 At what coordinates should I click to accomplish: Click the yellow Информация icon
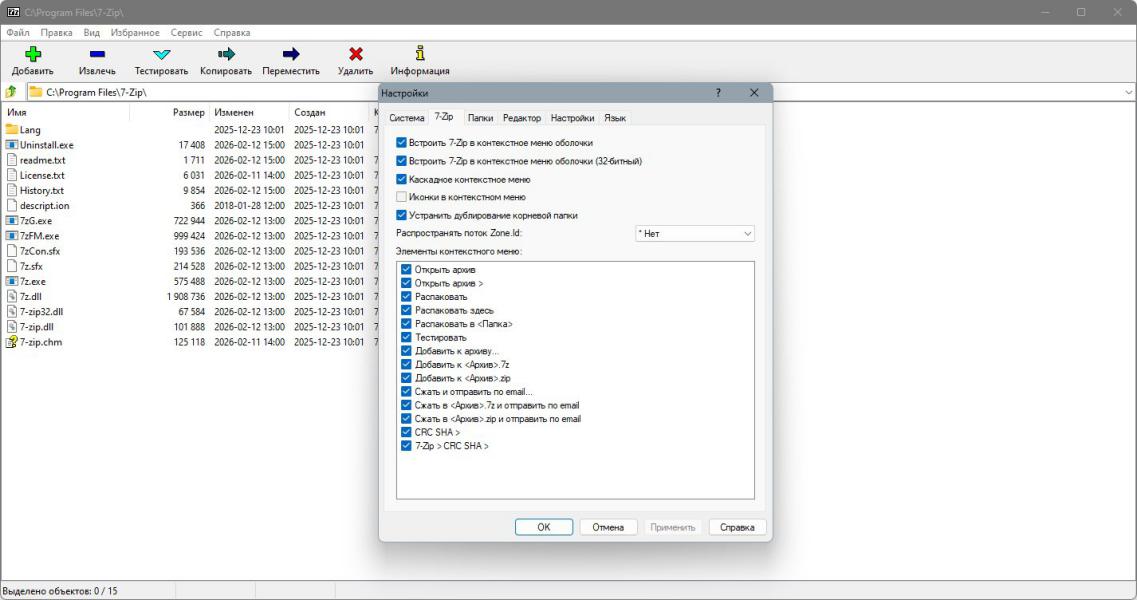tap(420, 55)
